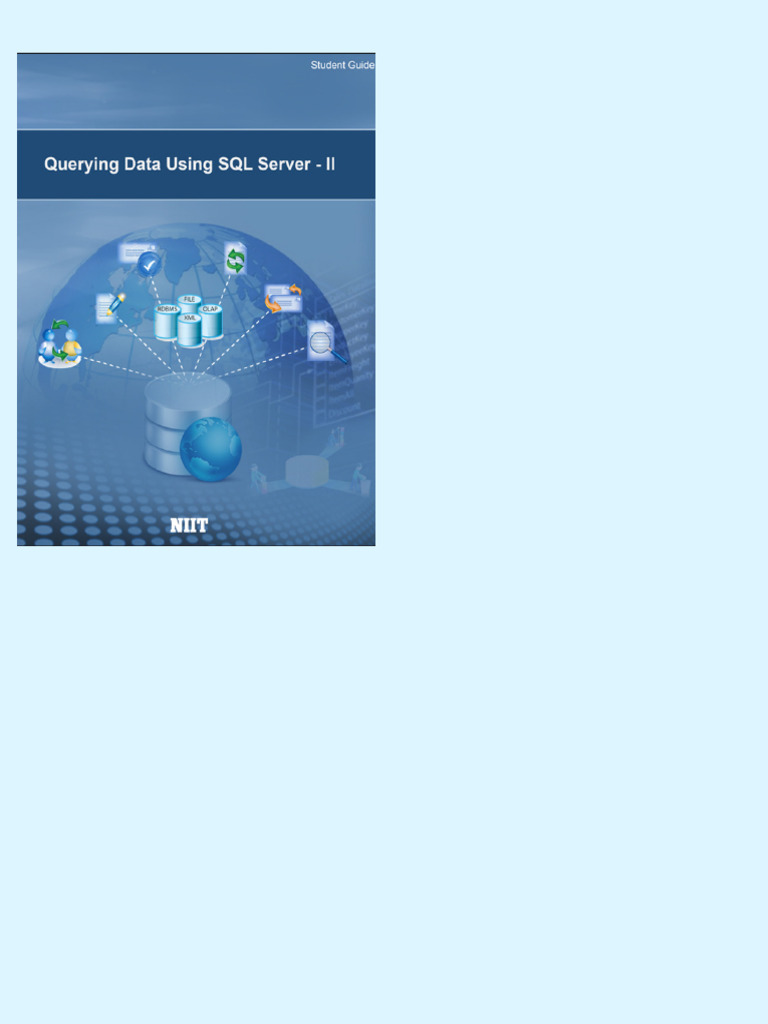Click the document with pencil icon
Viewport: 768px width, 1024px height.
110,308
